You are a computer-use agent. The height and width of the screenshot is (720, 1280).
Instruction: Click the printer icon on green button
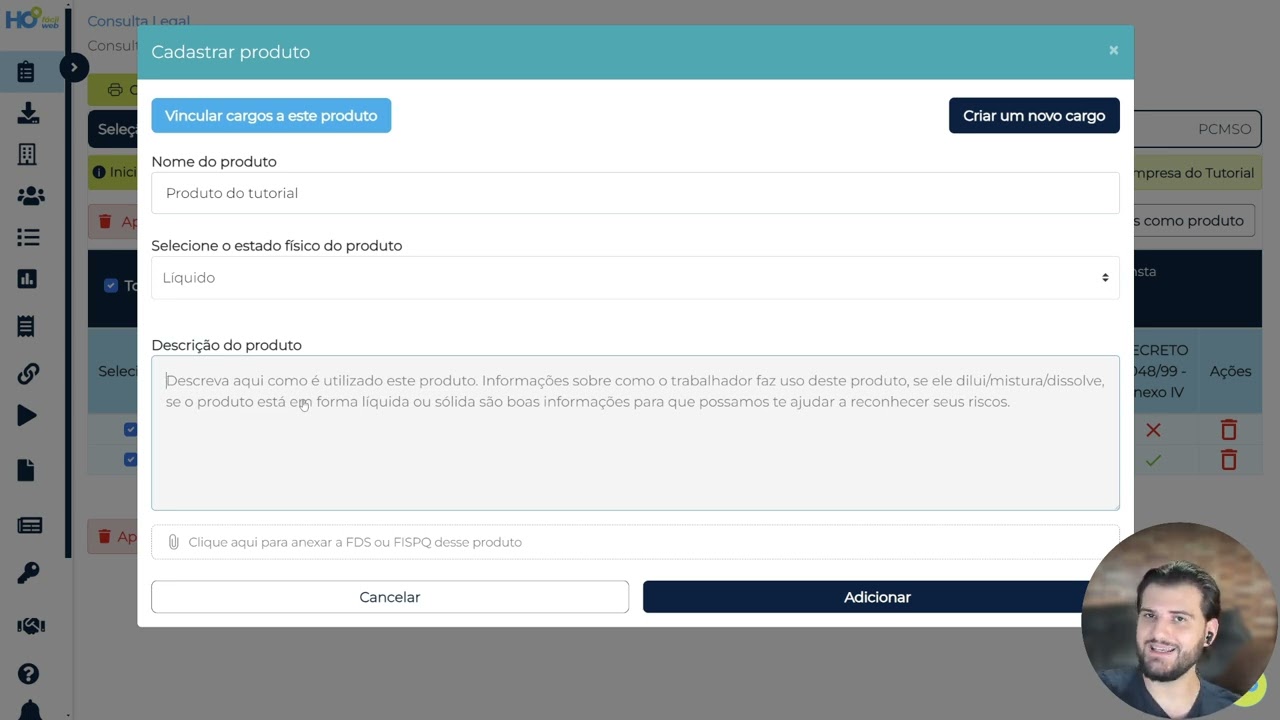pos(115,90)
